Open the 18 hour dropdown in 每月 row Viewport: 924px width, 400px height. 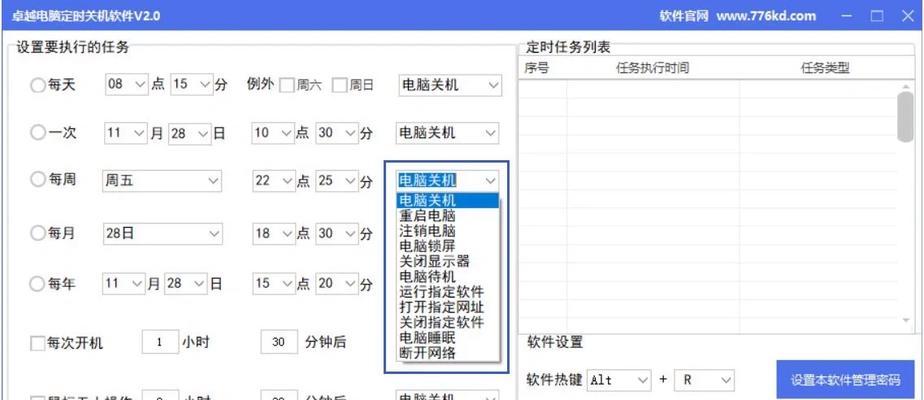[x=273, y=234]
